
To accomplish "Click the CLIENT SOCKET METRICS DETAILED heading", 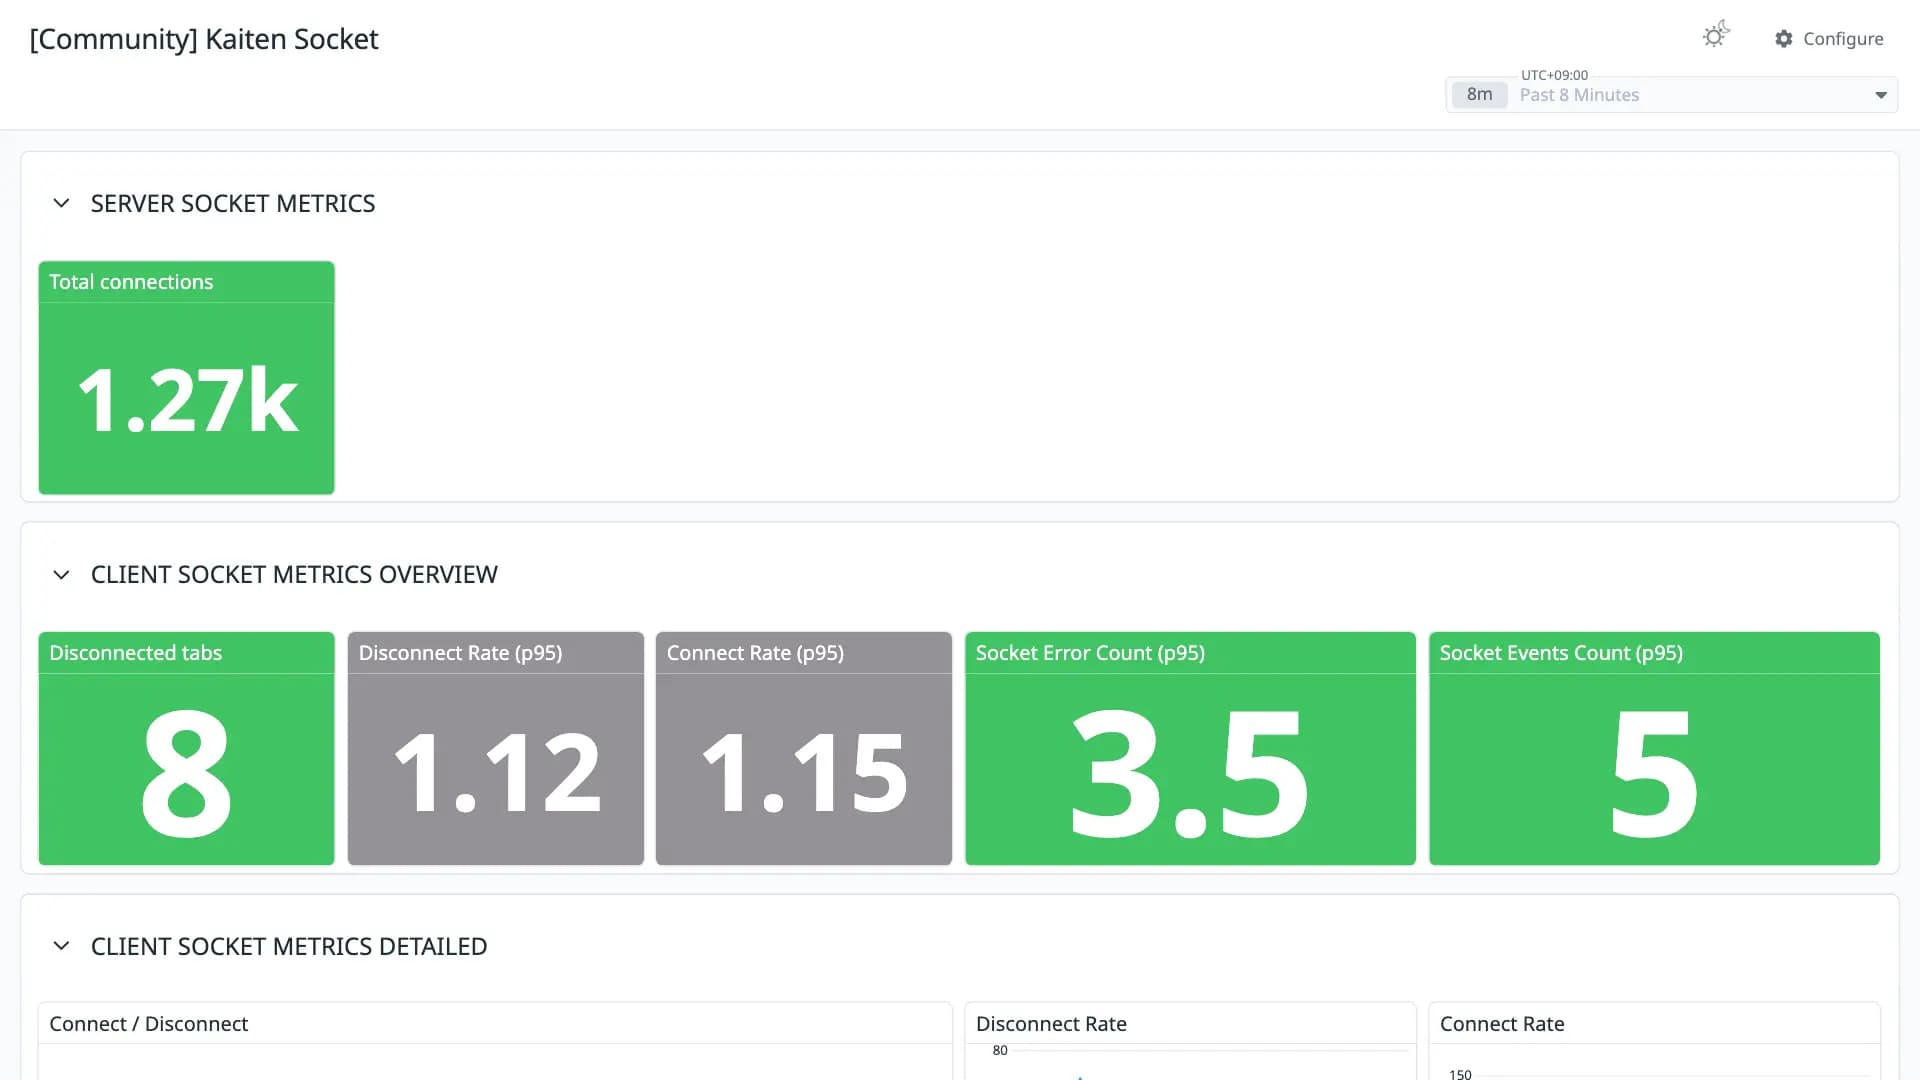I will [289, 946].
